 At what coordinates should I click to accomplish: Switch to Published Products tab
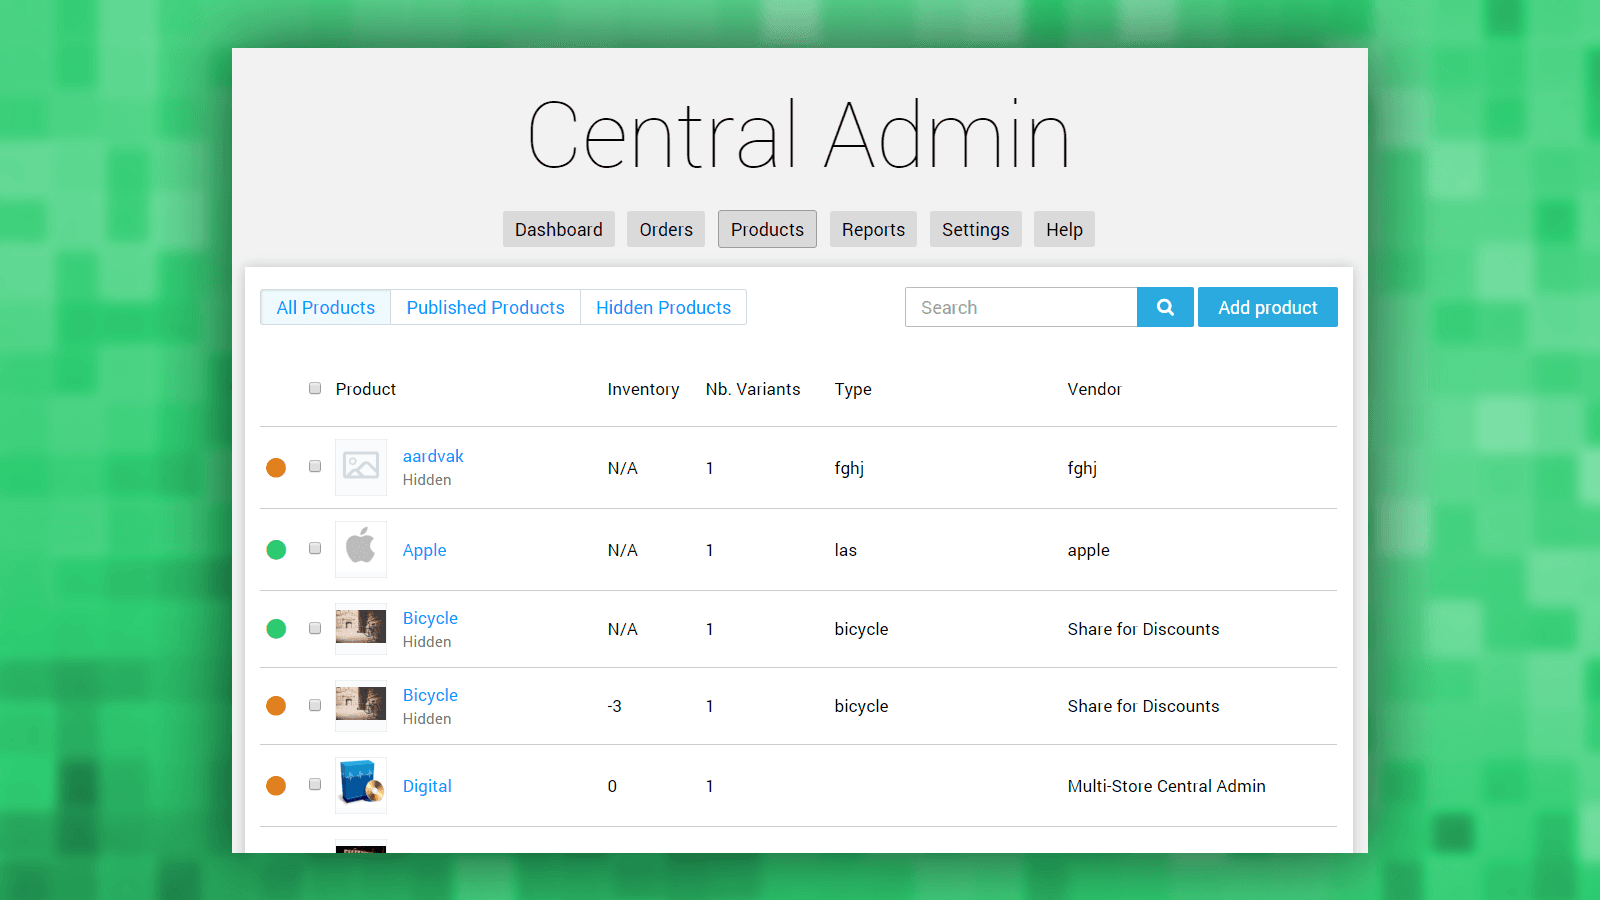pyautogui.click(x=485, y=307)
